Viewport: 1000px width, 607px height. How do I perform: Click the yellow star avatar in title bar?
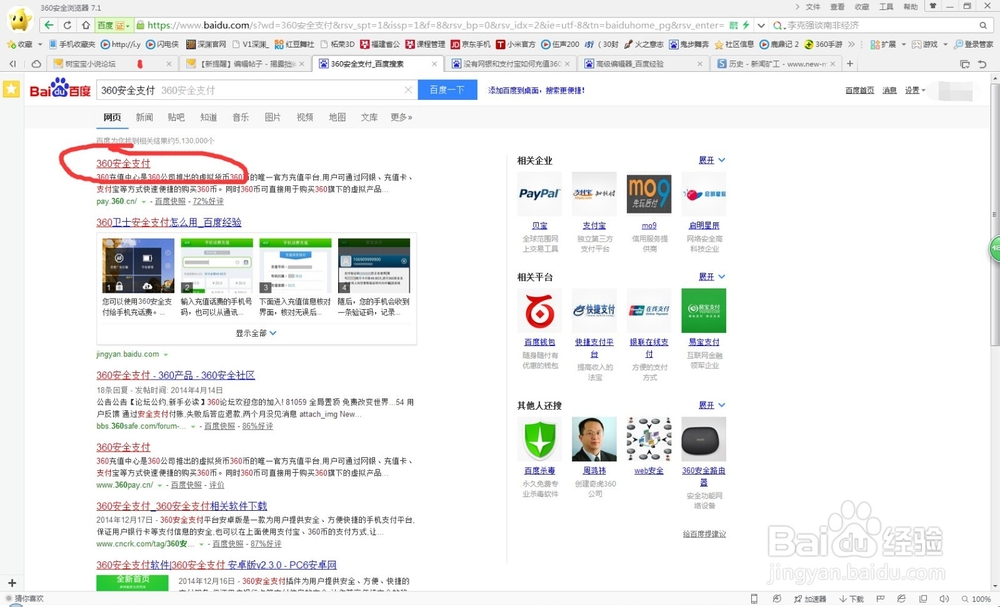[x=19, y=19]
